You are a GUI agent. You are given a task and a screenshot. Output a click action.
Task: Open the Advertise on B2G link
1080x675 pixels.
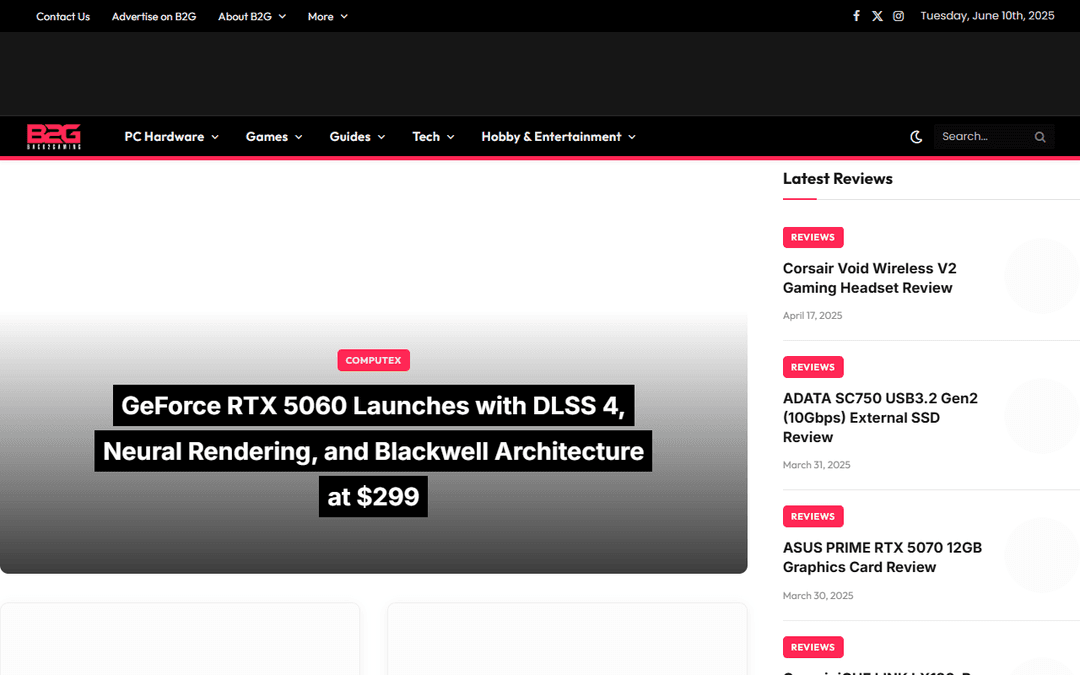point(154,17)
